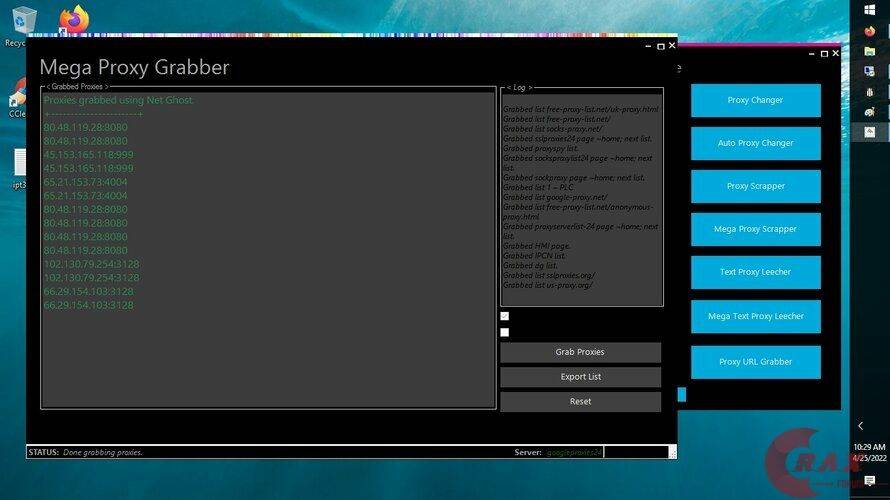Click log entry 'Grabbed list us-proxy.org/'

point(547,285)
